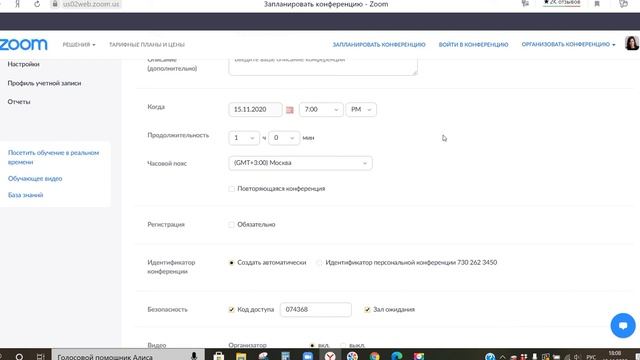Open the duration minutes dropdown showing 0
Screen dimensions: 640x360
284,138
